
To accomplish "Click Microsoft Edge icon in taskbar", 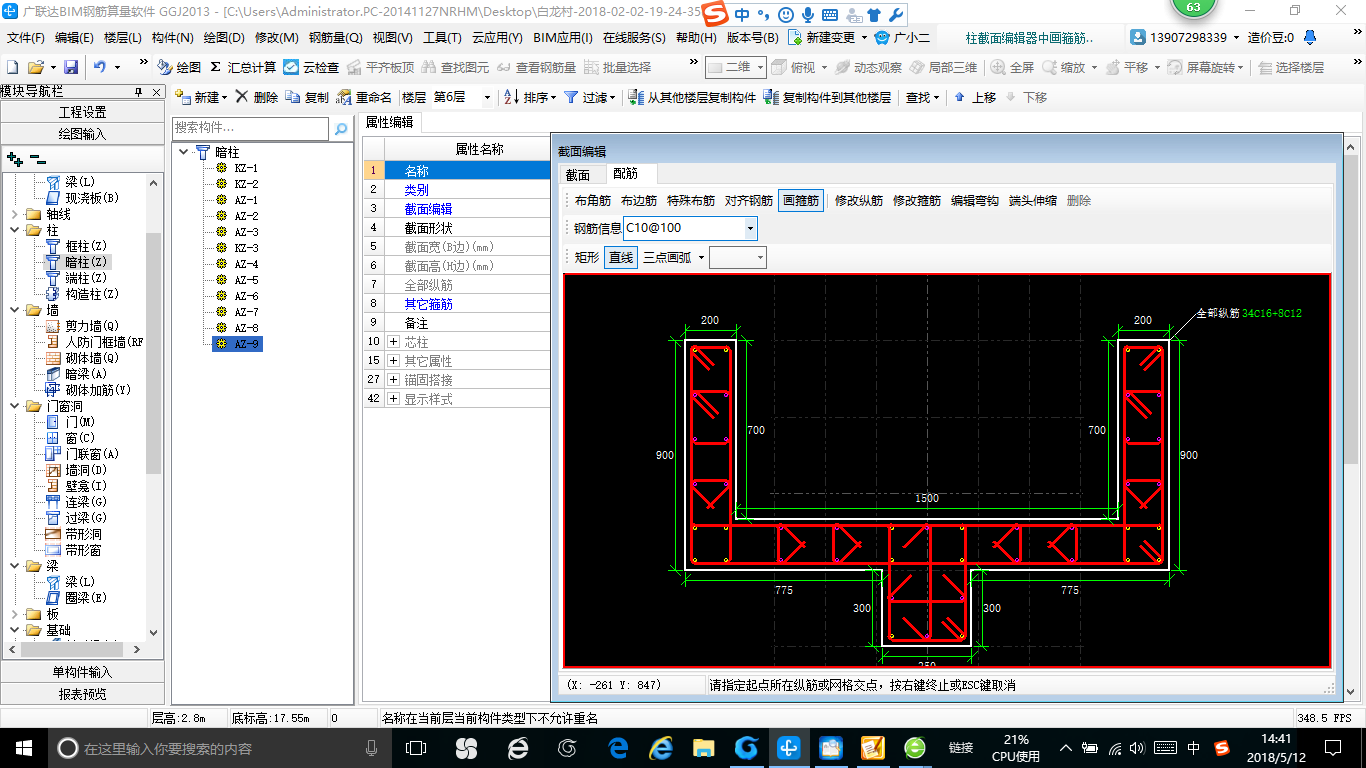I will tap(618, 747).
